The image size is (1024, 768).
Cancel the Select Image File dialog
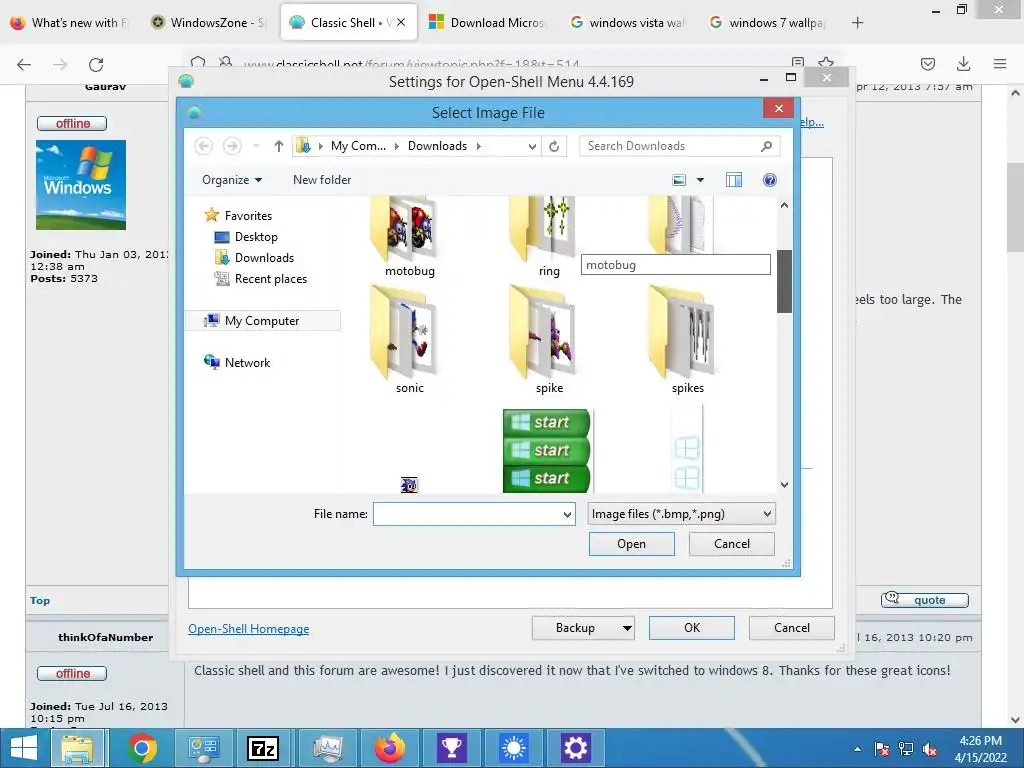click(731, 544)
